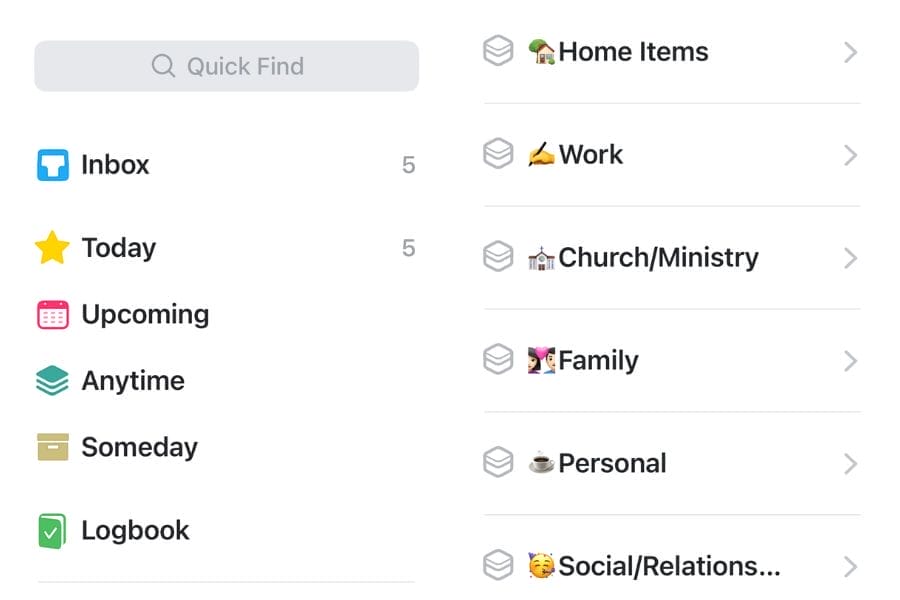900x600 pixels.
Task: Open the Social/Relations area chevron
Action: coord(850,566)
